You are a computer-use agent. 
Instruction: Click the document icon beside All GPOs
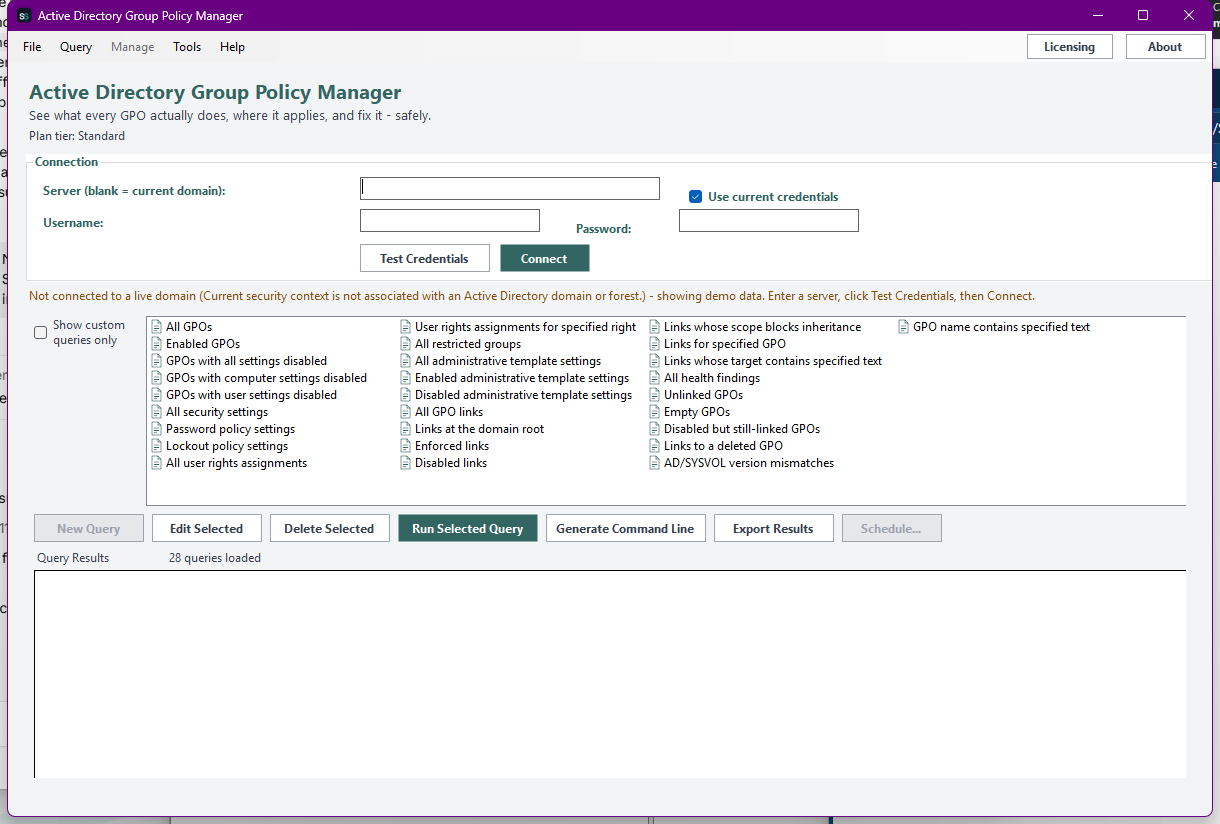point(156,327)
